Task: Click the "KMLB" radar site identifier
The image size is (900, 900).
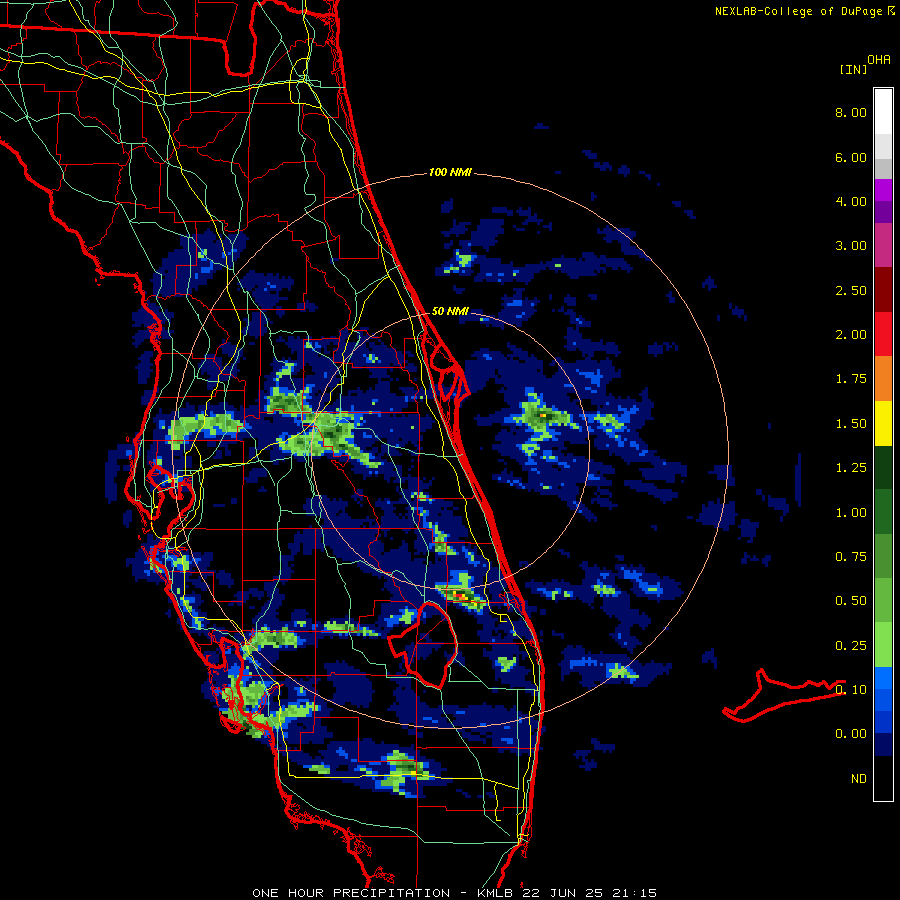Action: coord(496,893)
